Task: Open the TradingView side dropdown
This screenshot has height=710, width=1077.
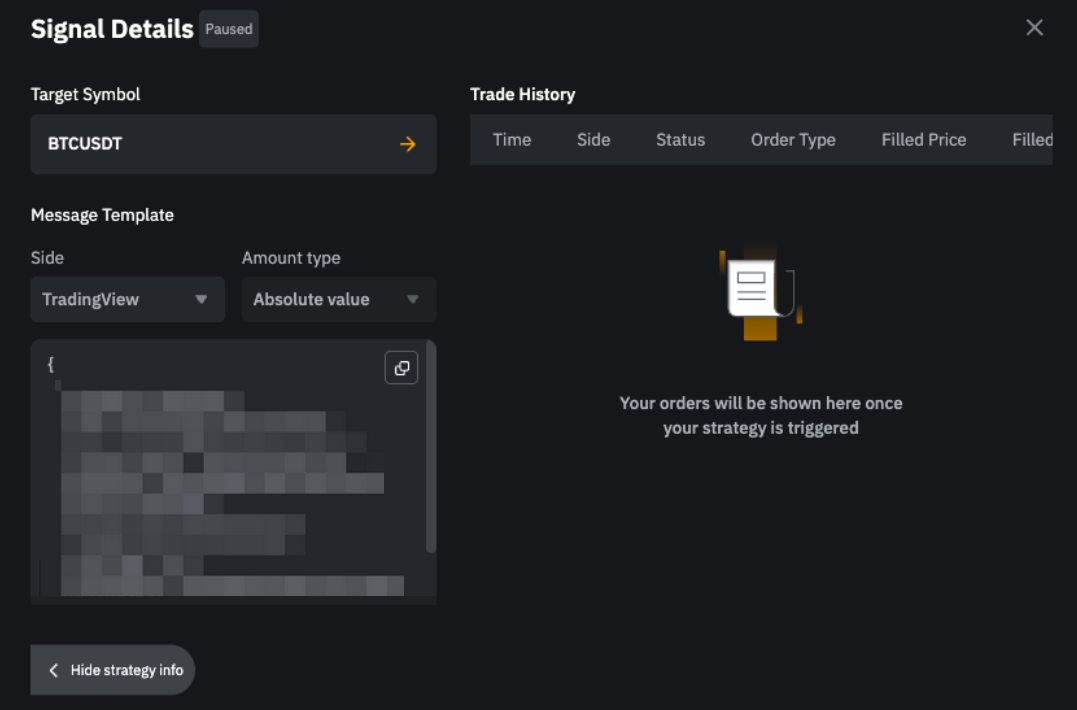Action: coord(127,300)
